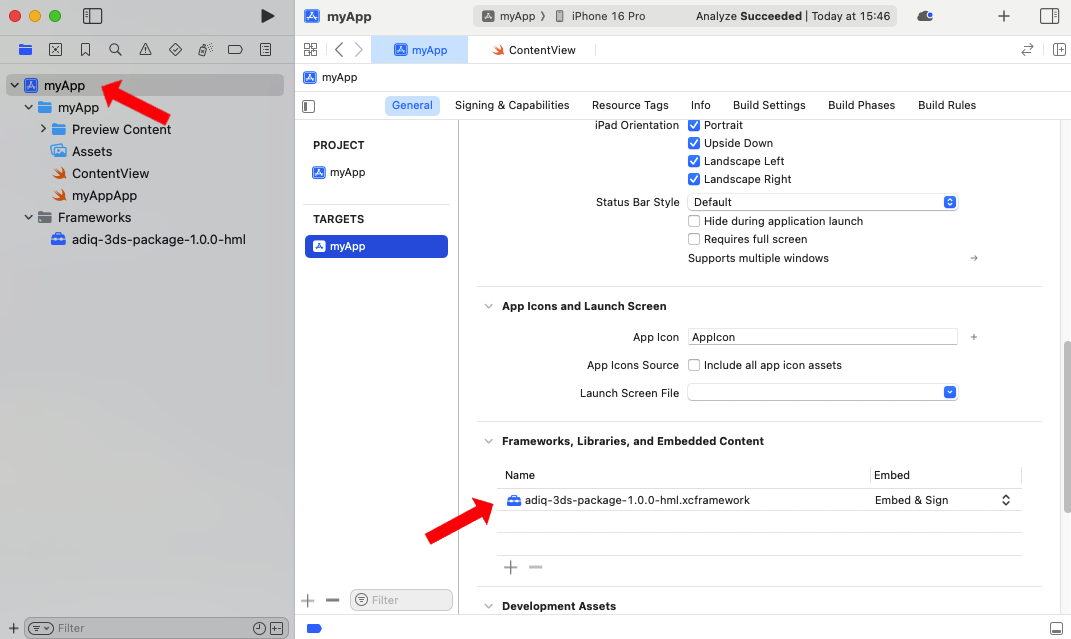Open the related items grid icon

(x=310, y=49)
